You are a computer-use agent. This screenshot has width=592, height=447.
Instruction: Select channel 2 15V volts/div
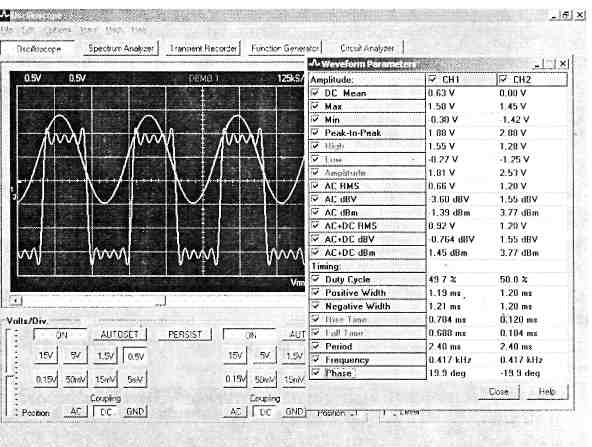(x=235, y=356)
